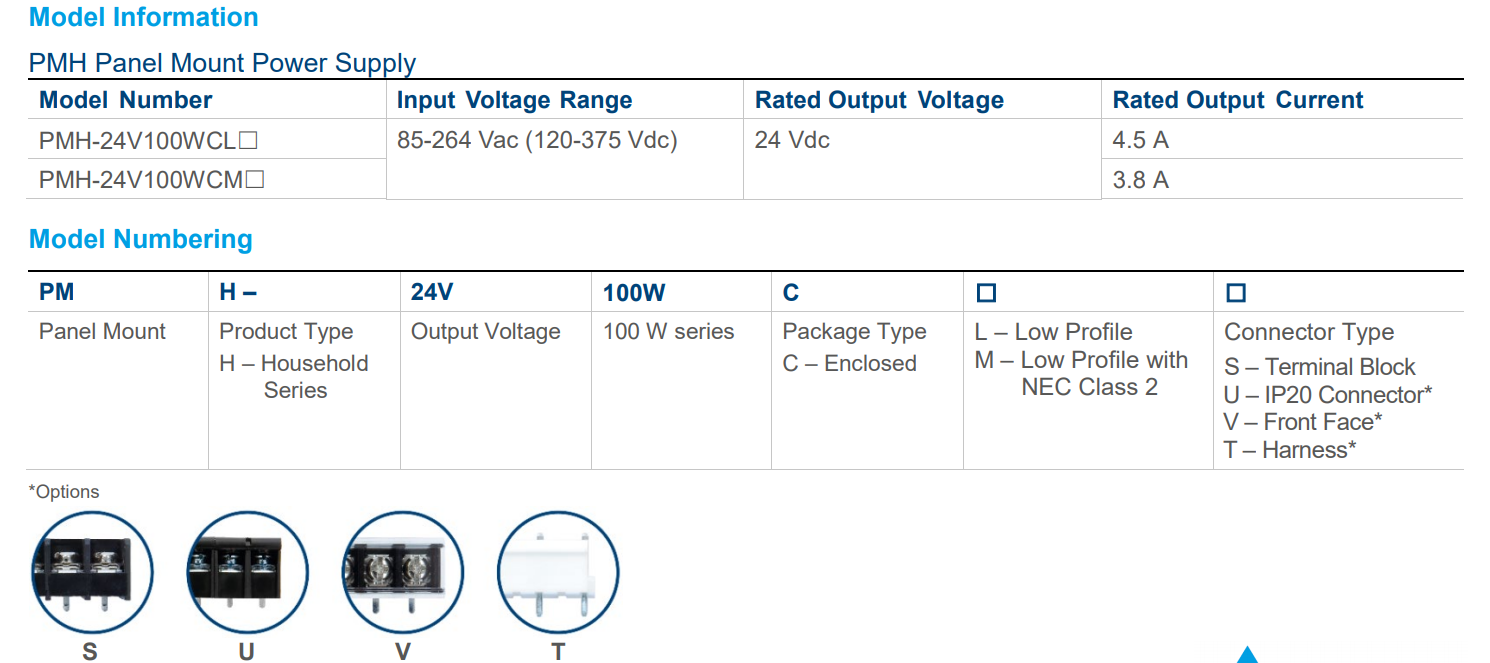Image resolution: width=1490 pixels, height=663 pixels.
Task: Click the Model Information heading
Action: [x=143, y=18]
